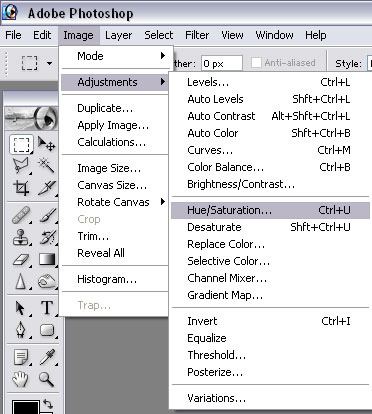Click the Image menu in the menu bar
Viewport: 372px width, 414px height.
point(79,35)
